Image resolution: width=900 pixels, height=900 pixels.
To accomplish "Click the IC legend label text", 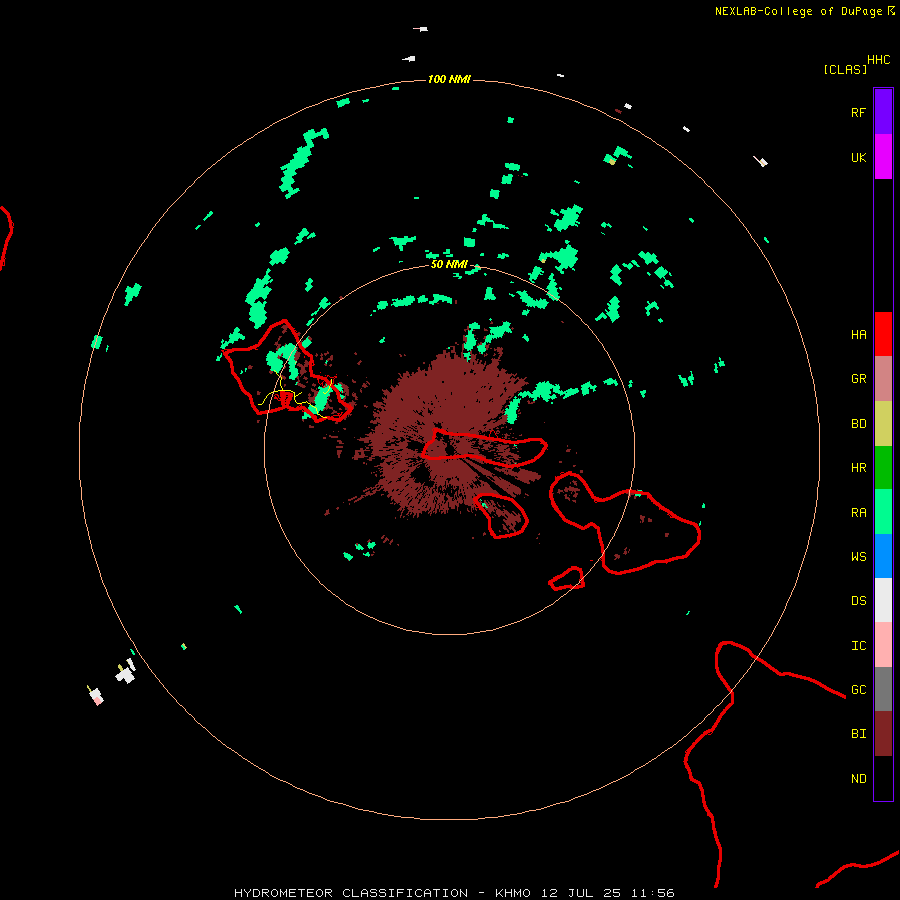I will [859, 646].
